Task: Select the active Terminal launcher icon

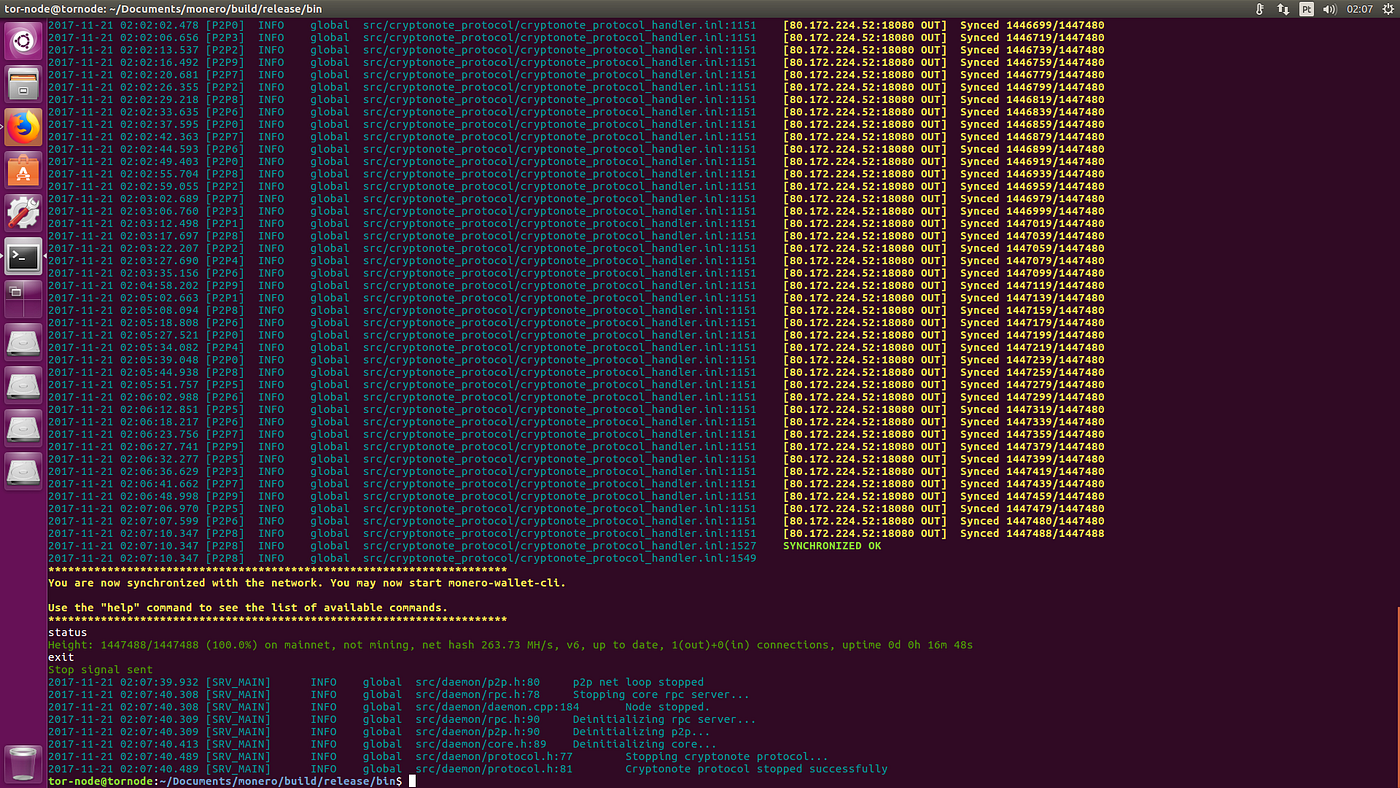Action: pos(22,256)
